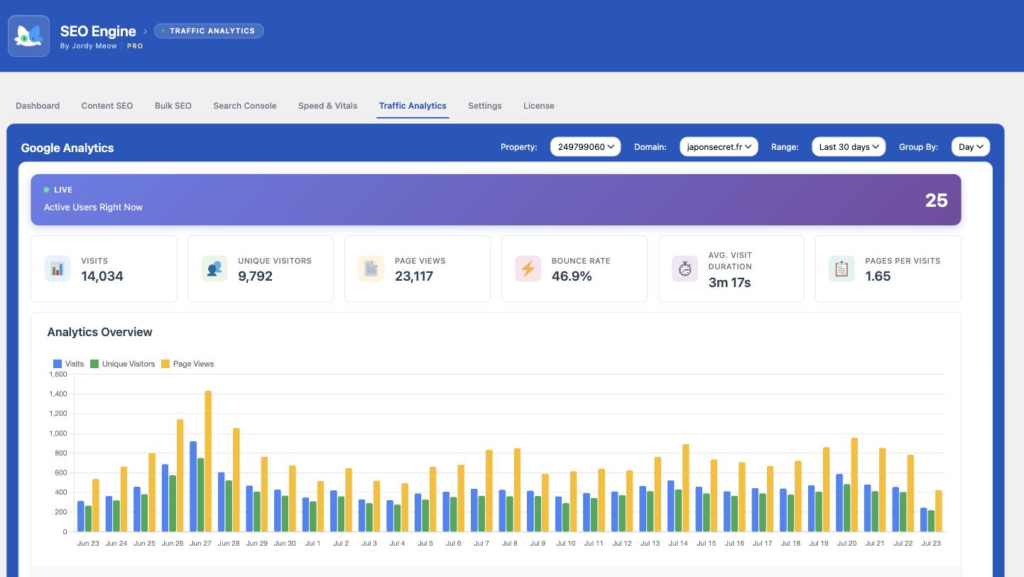This screenshot has width=1024, height=577.
Task: Click the 1,600 y-axis label
Action: (58, 375)
